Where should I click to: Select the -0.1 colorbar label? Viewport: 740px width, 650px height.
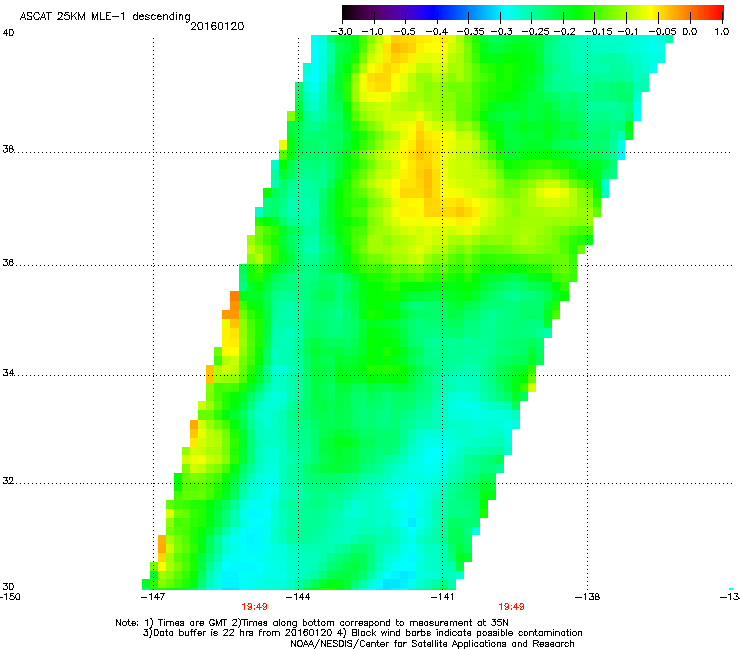tap(628, 32)
